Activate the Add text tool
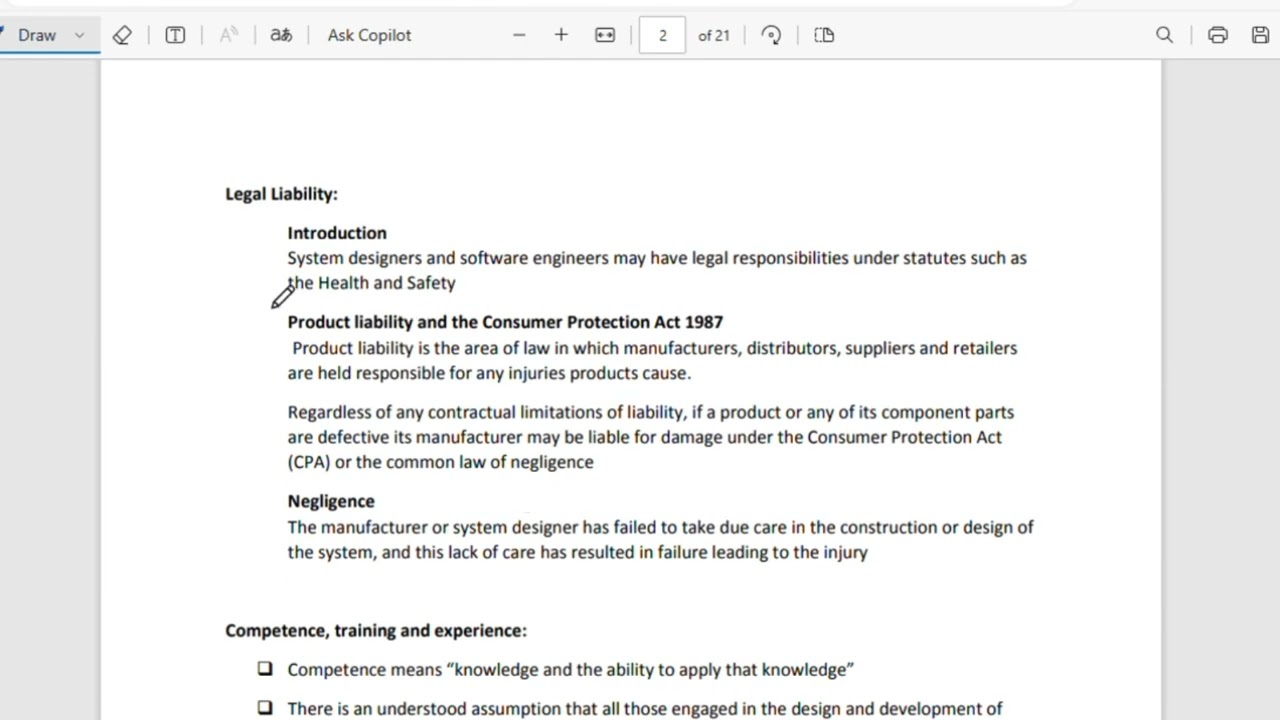1280x720 pixels. pos(175,35)
